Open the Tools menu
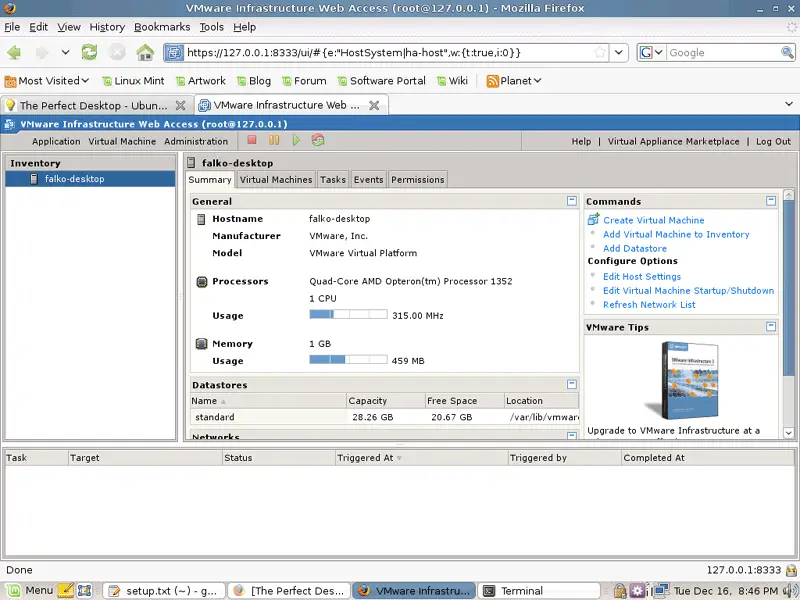The width and height of the screenshot is (800, 600). tap(212, 27)
